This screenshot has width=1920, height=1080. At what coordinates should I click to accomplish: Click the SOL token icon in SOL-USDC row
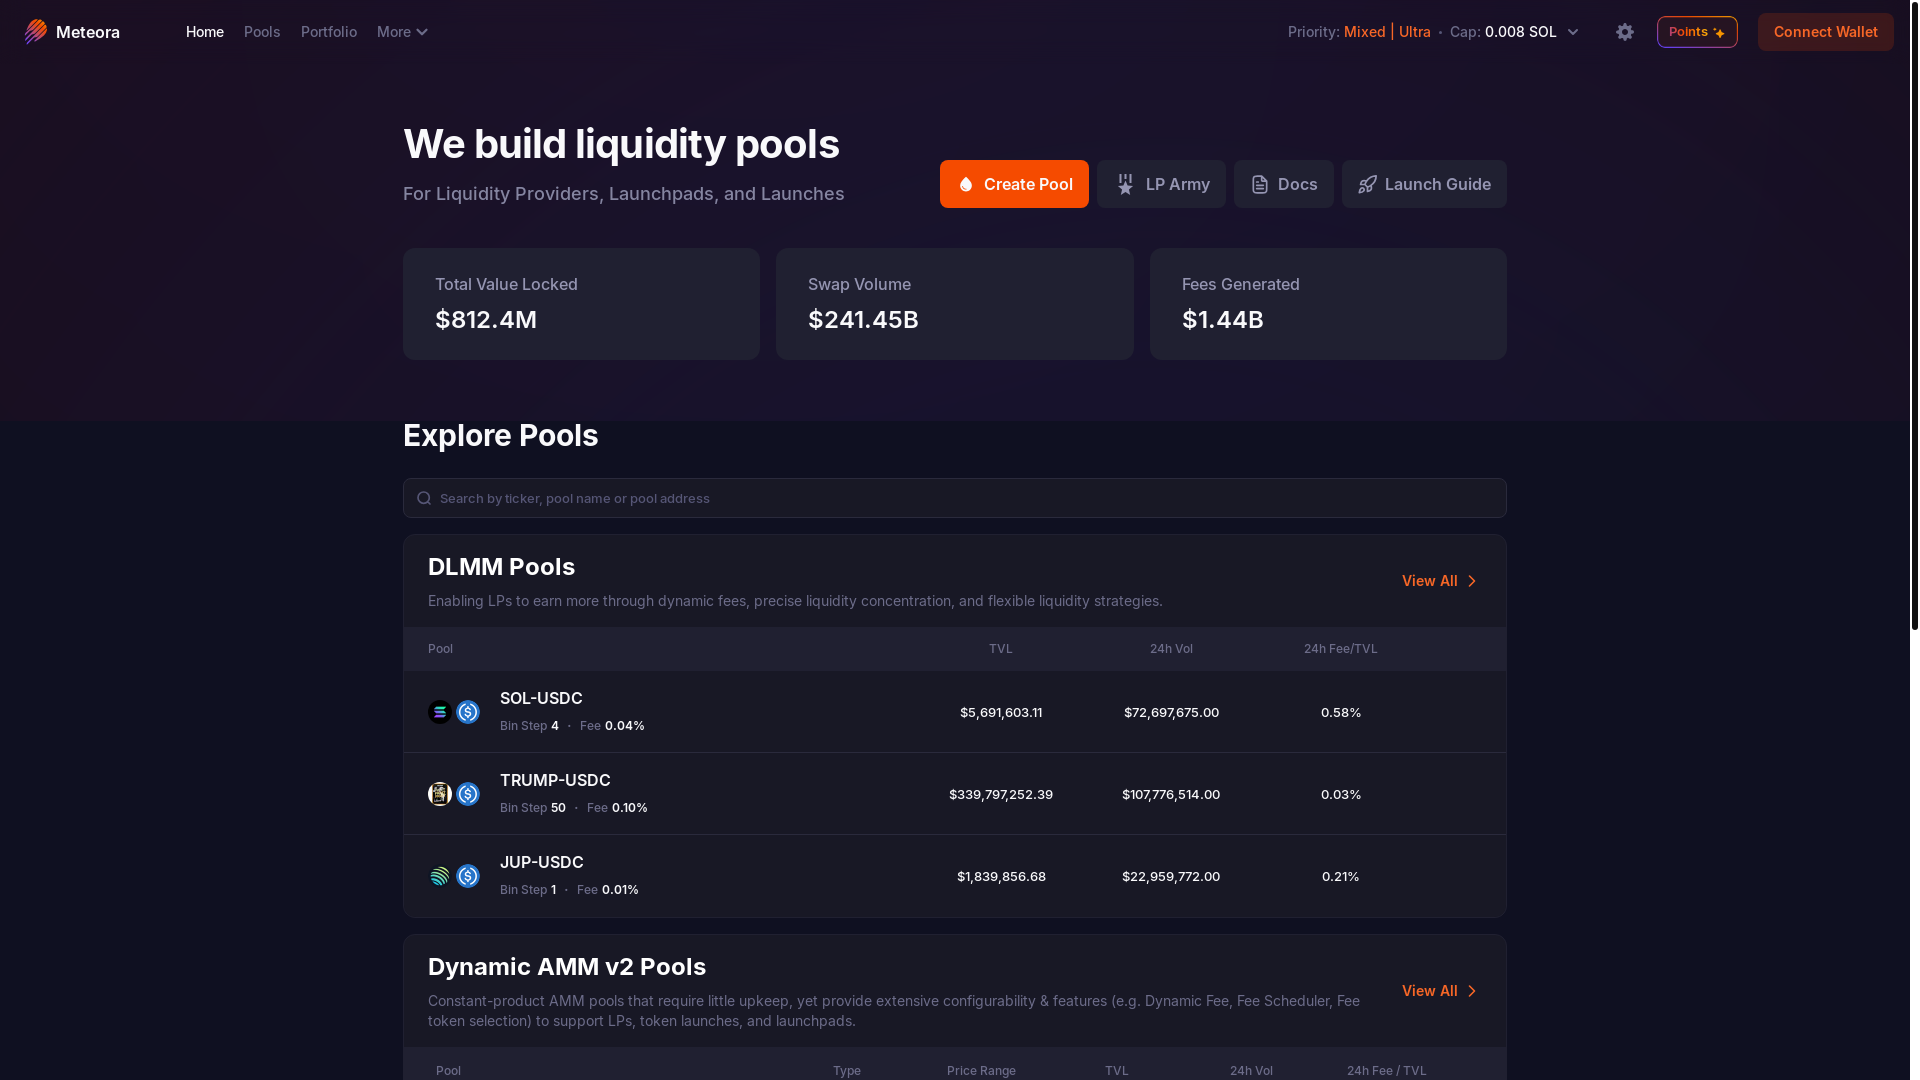click(x=440, y=712)
